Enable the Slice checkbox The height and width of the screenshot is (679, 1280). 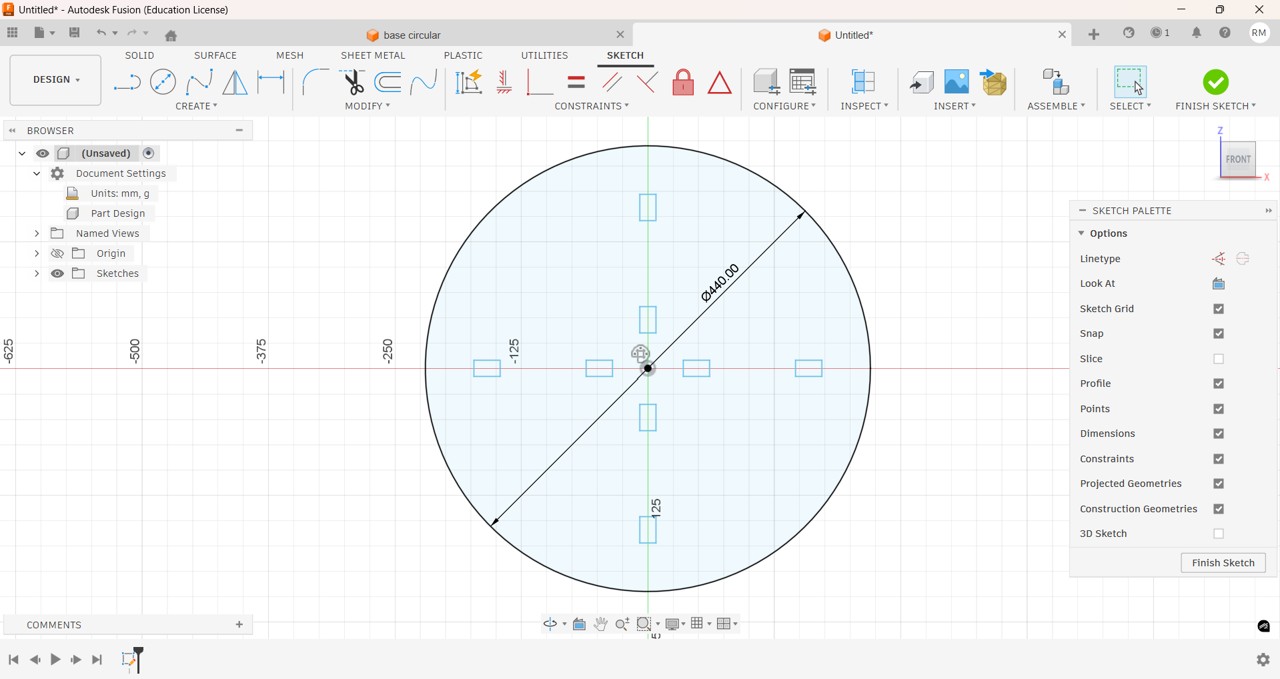[x=1219, y=359]
